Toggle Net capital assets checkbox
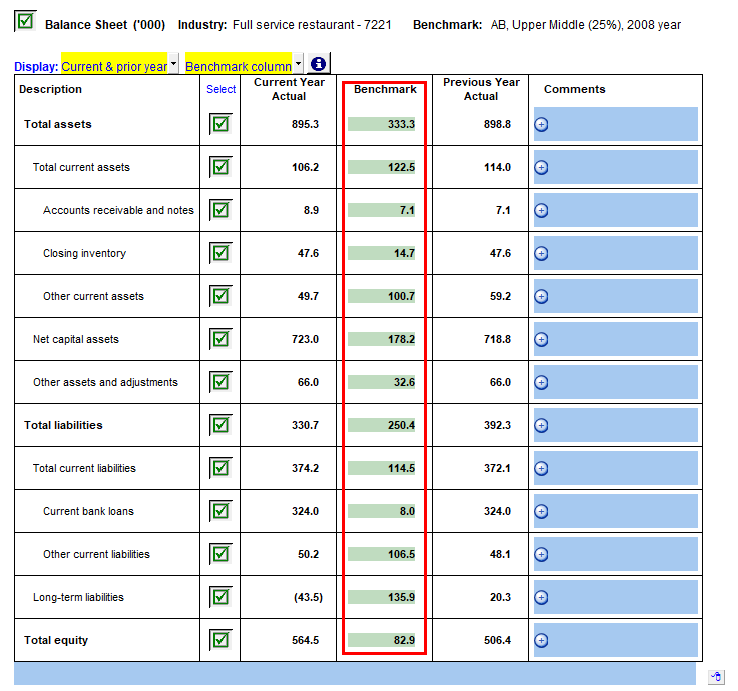The height and width of the screenshot is (691, 738). (x=221, y=339)
